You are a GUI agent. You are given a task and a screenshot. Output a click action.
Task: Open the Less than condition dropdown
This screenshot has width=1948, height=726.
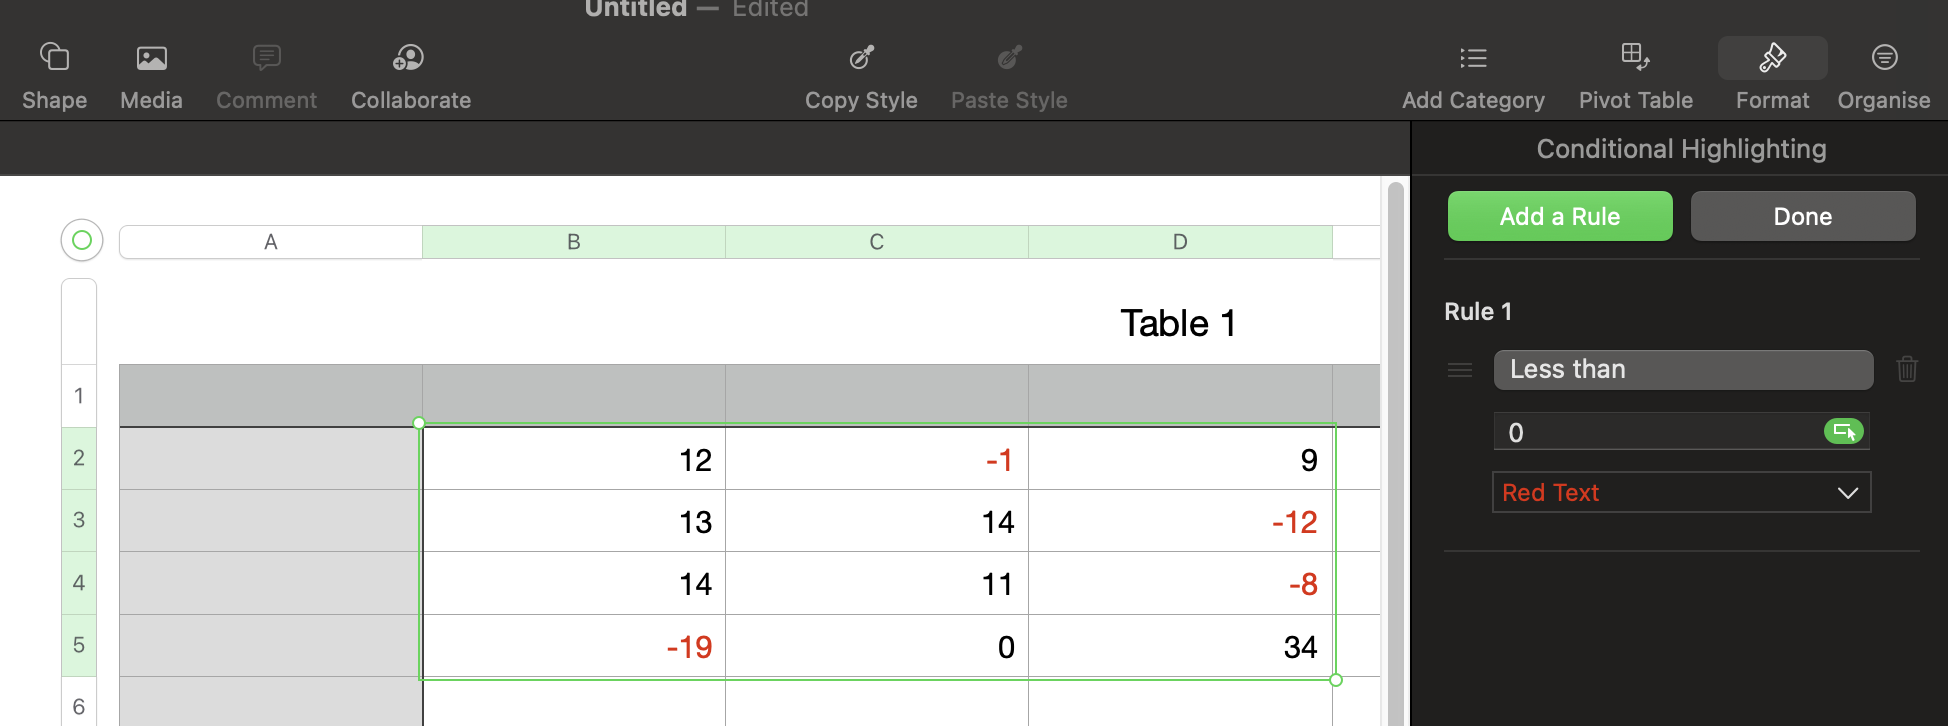pos(1683,370)
